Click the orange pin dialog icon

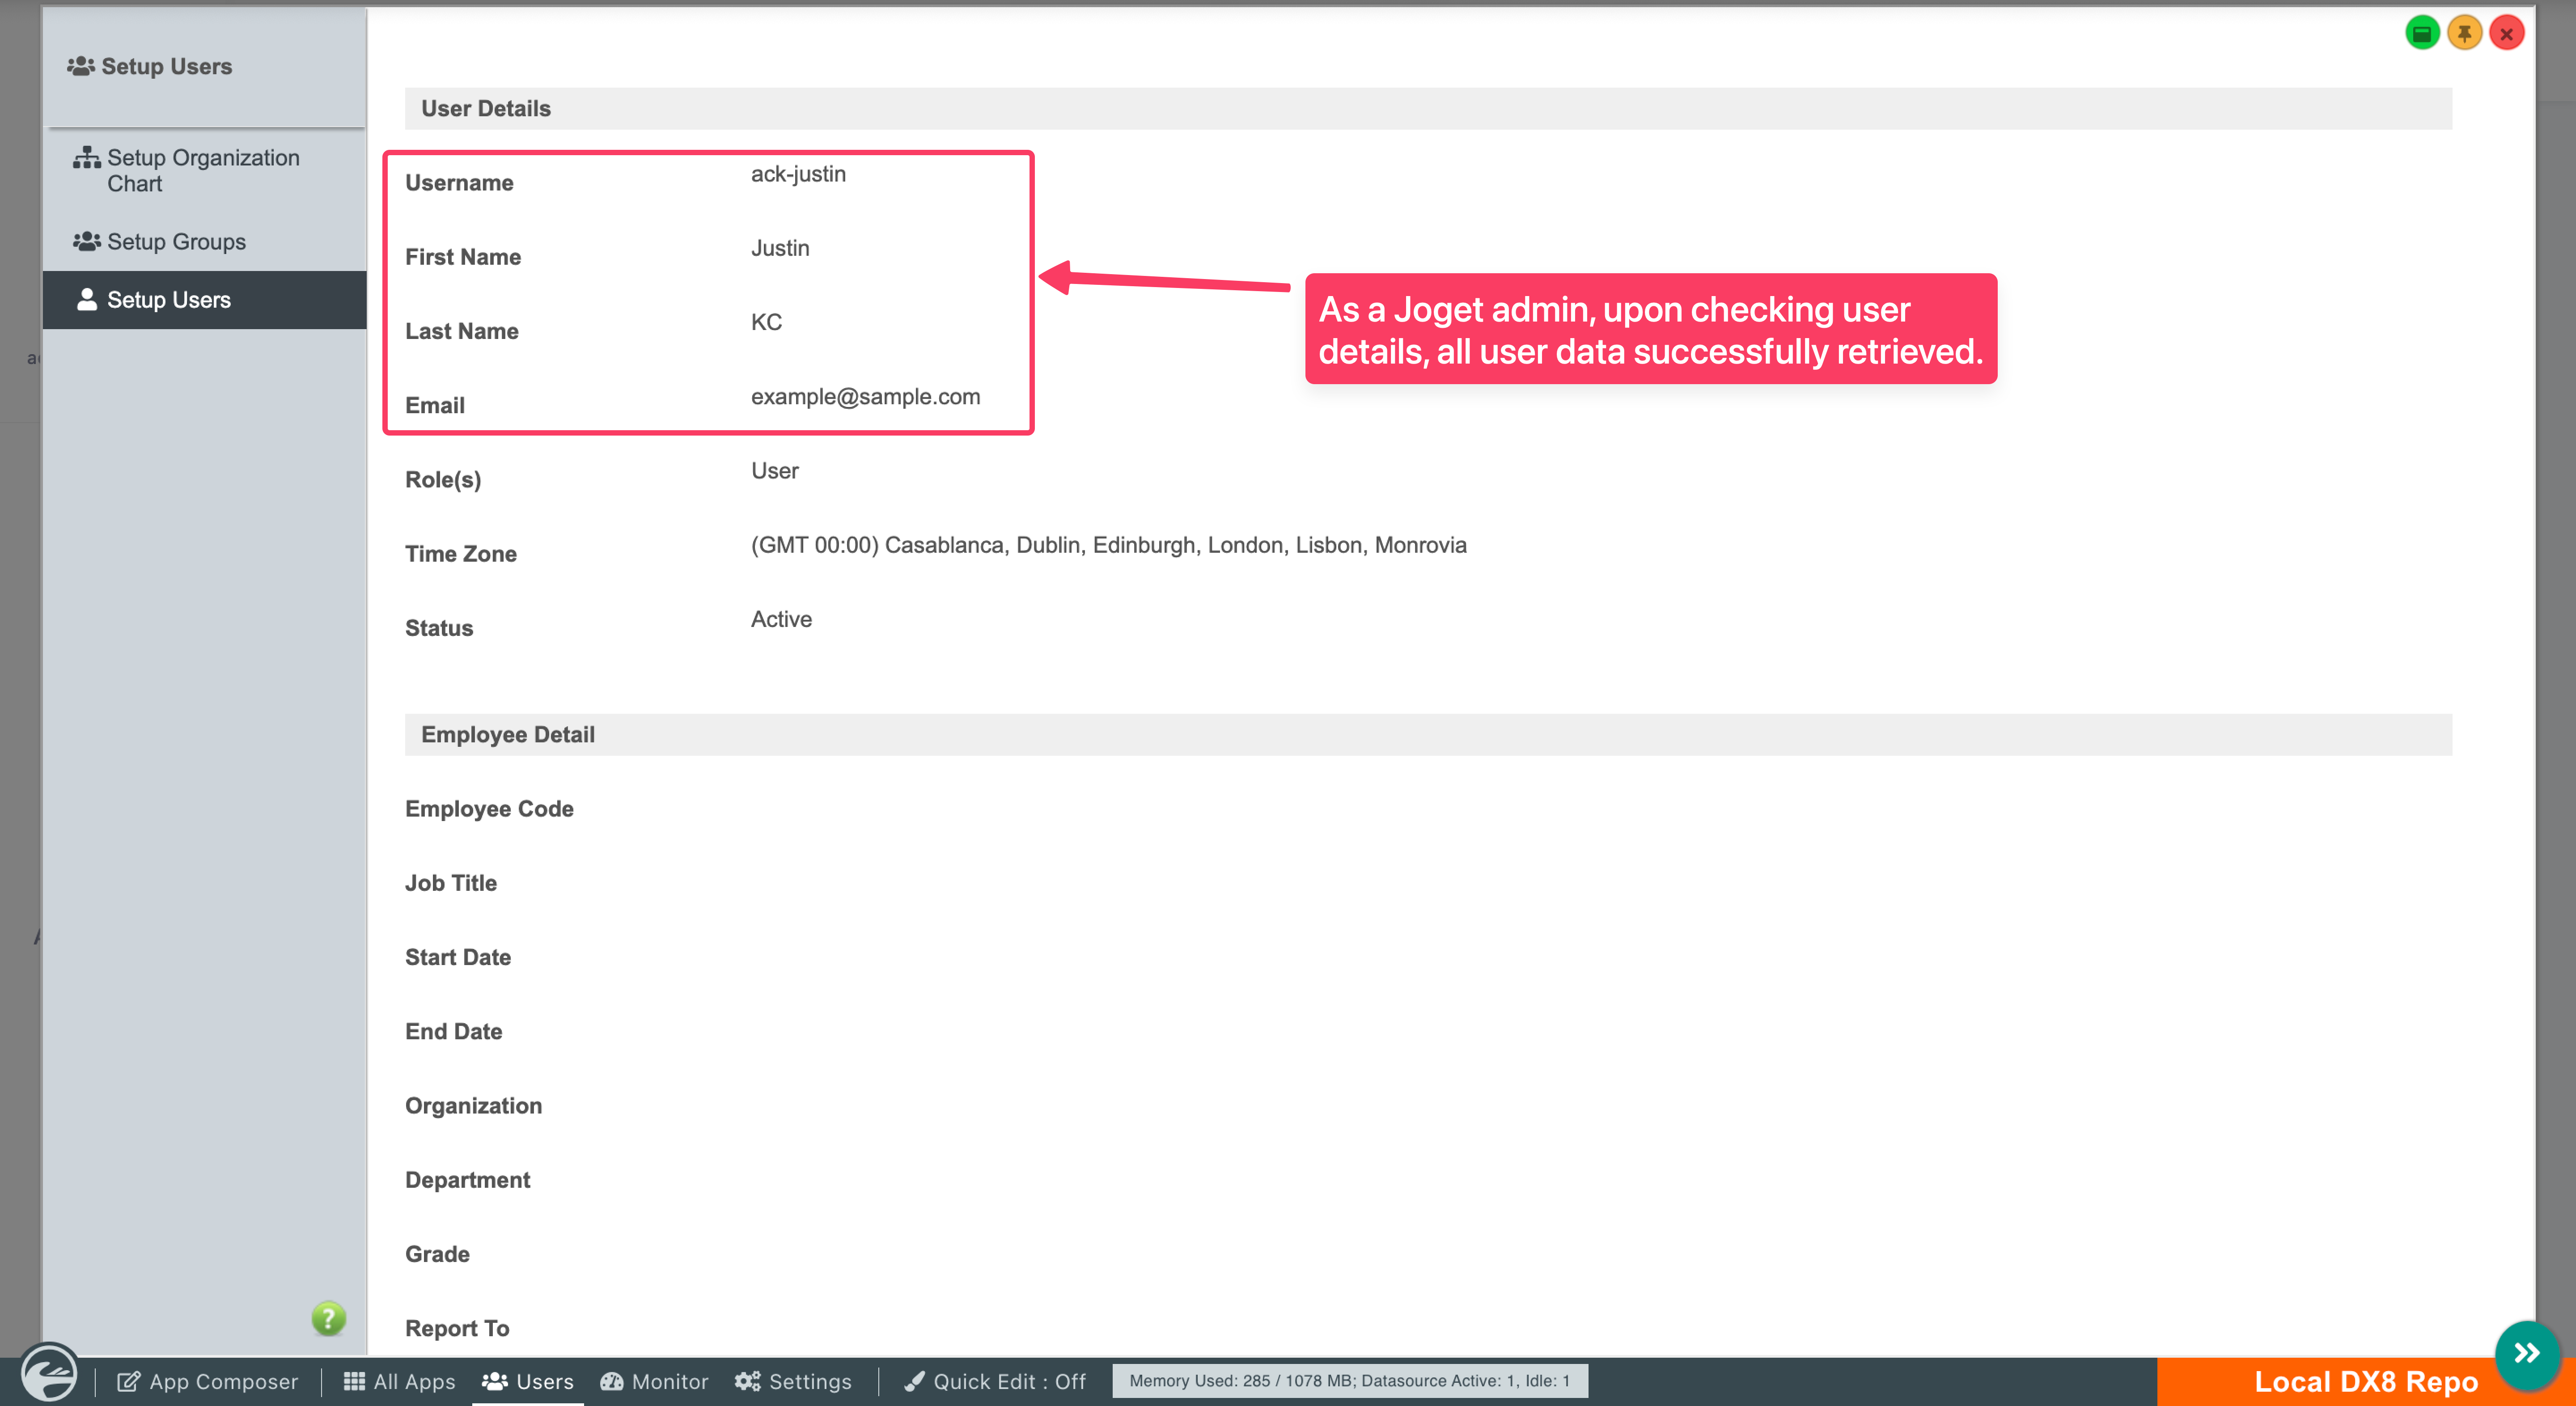tap(2464, 34)
